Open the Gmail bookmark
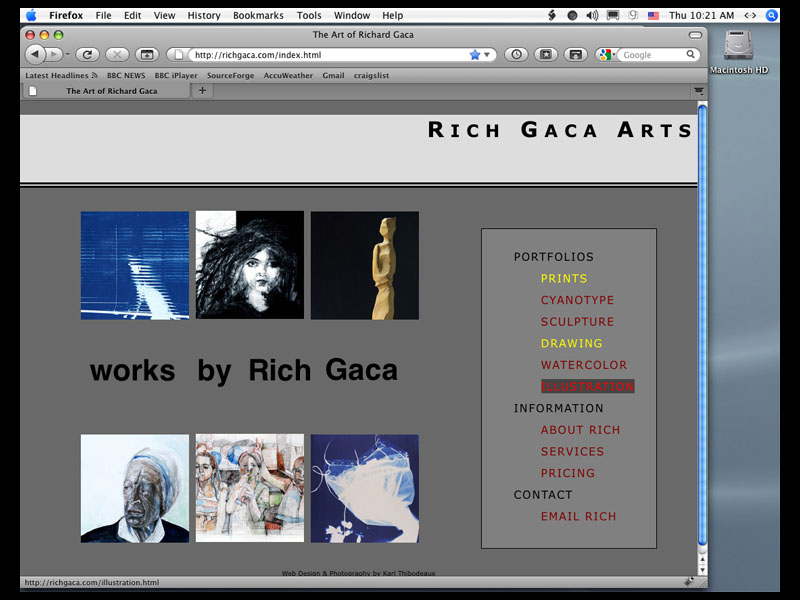The width and height of the screenshot is (800, 600). coord(333,76)
